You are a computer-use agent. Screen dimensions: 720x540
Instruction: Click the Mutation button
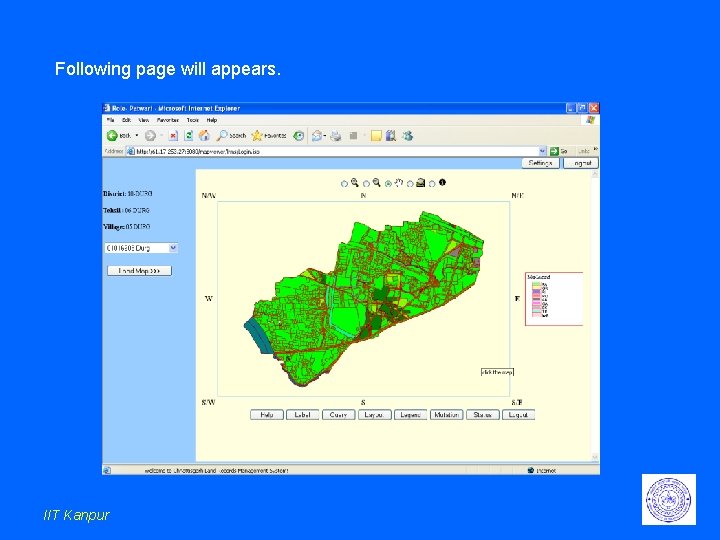coord(446,415)
